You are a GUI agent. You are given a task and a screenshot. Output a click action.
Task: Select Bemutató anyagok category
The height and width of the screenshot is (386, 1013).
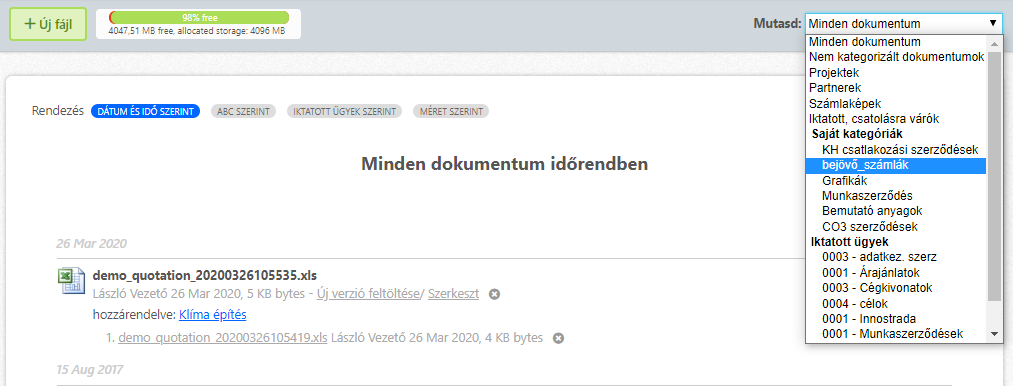point(895,211)
